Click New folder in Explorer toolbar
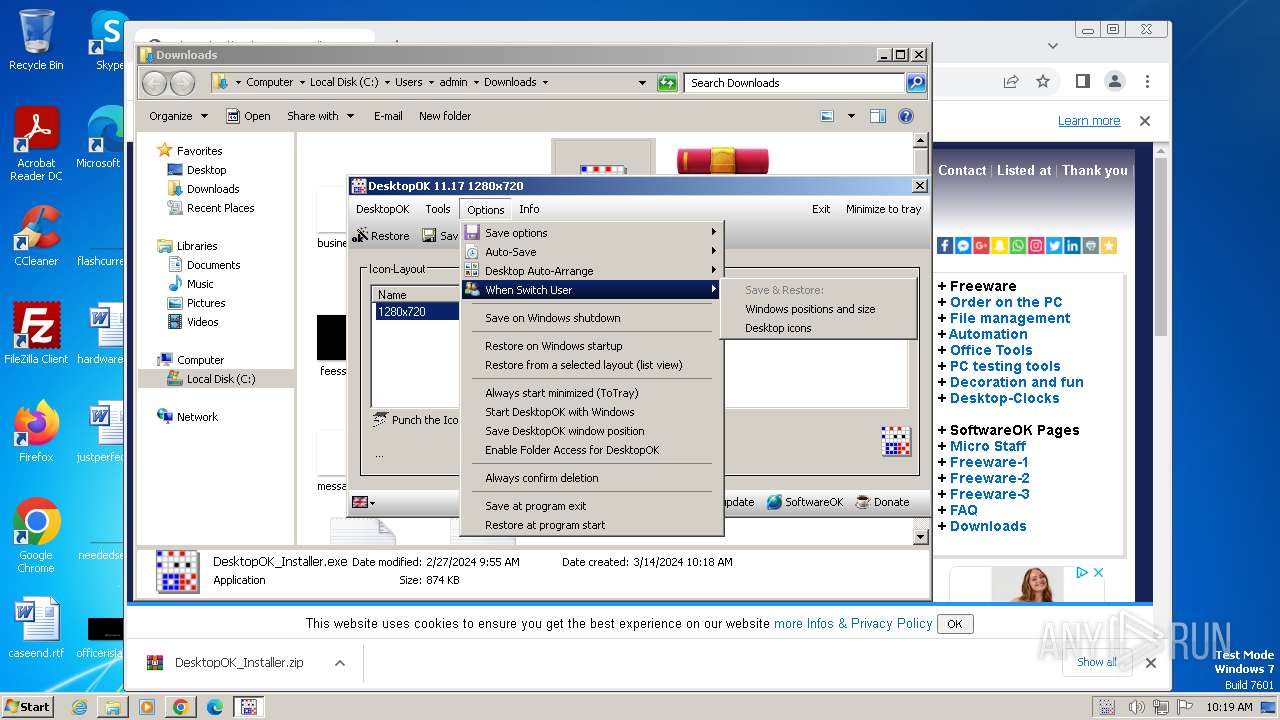The image size is (1280, 720). pos(445,116)
